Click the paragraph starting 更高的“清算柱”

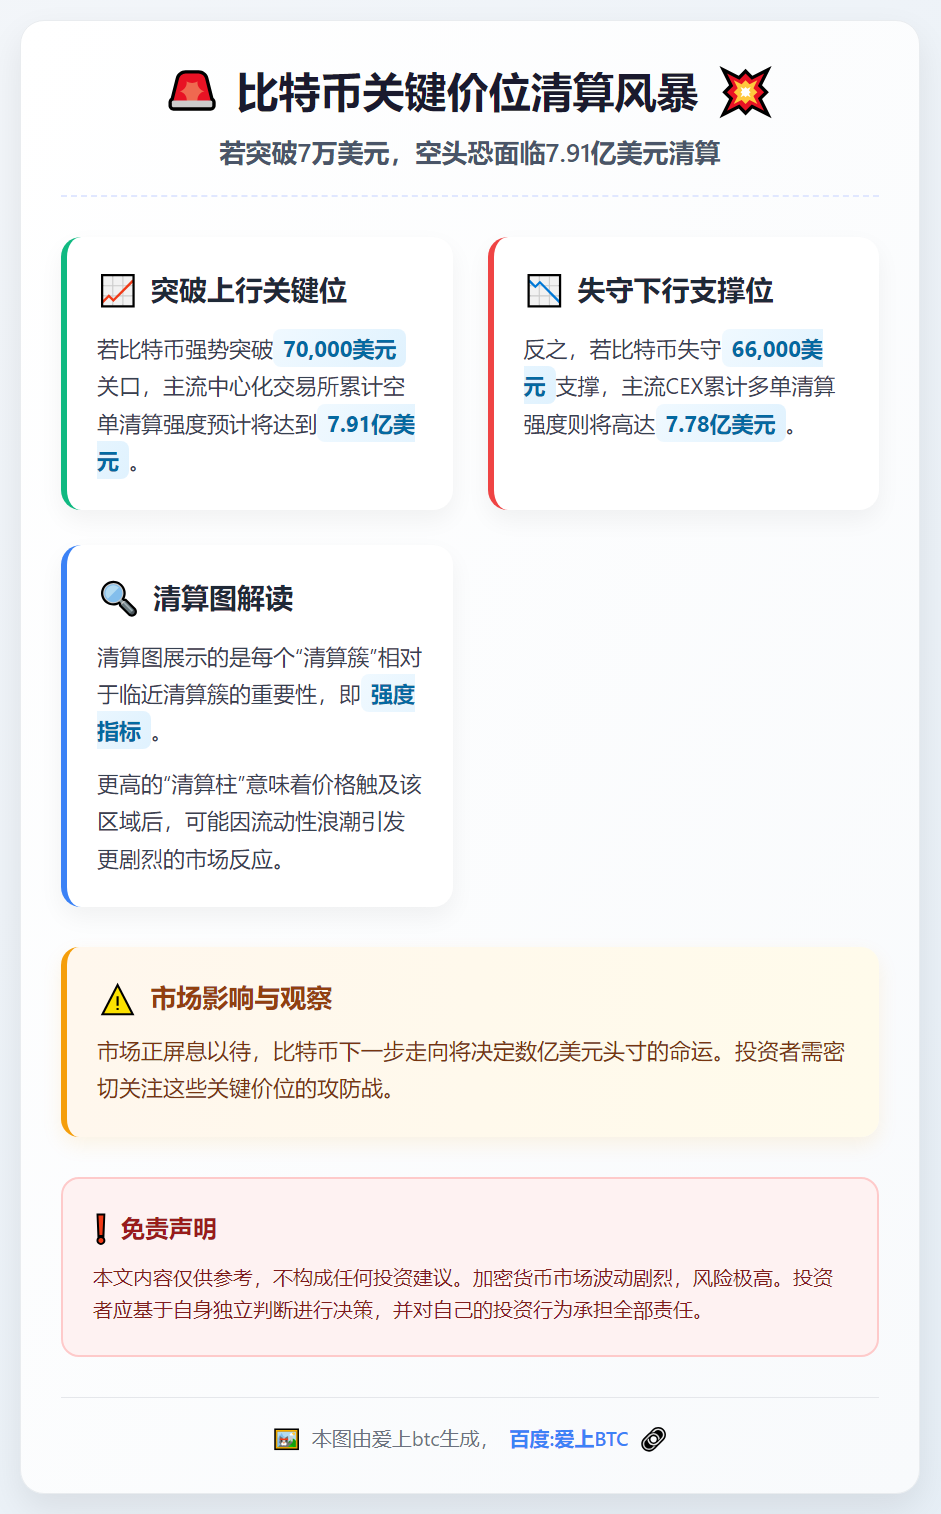tap(259, 822)
